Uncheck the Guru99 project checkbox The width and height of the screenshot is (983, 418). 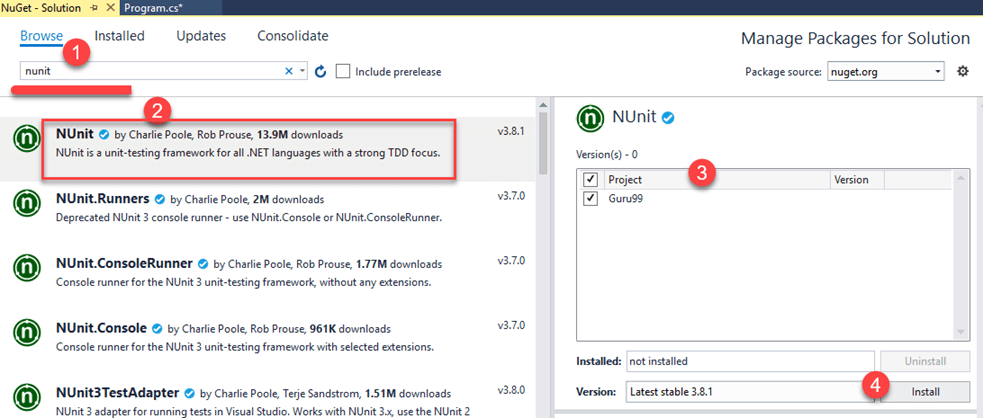(x=591, y=198)
